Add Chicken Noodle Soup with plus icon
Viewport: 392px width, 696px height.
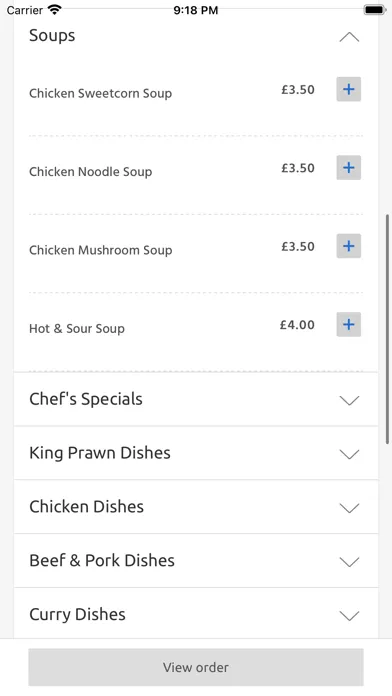click(x=348, y=168)
